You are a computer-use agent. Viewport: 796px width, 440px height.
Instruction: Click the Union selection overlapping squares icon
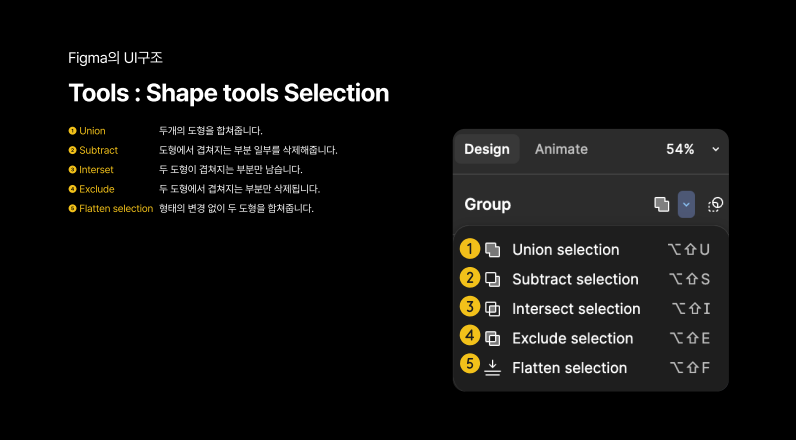click(x=492, y=250)
